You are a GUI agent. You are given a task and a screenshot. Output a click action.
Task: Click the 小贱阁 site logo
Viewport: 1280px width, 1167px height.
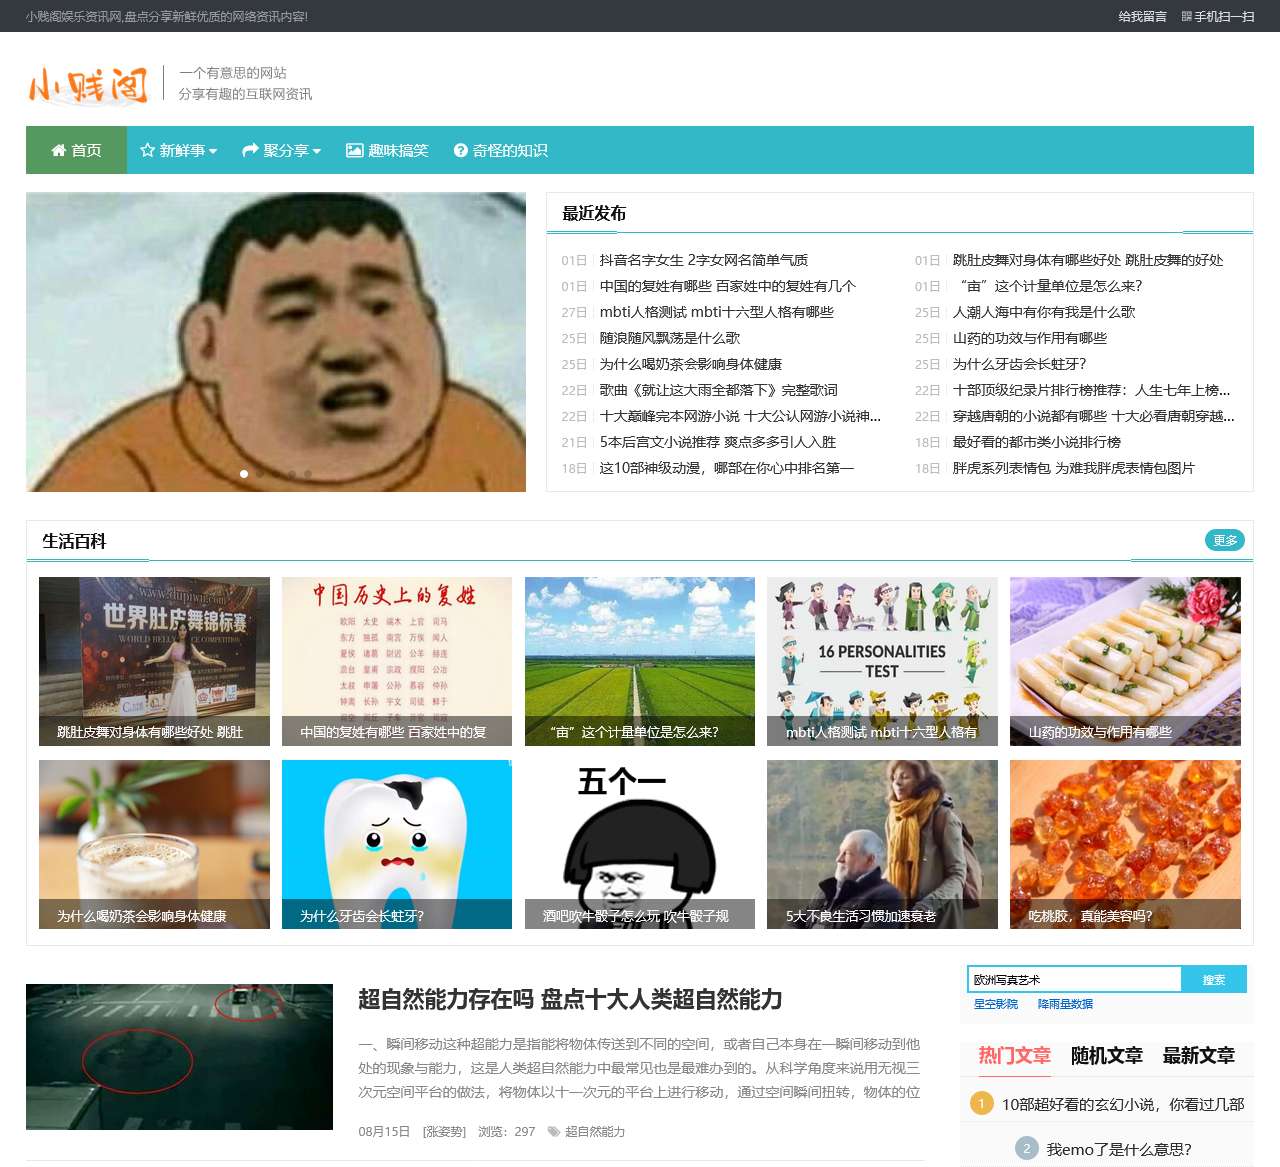point(87,85)
